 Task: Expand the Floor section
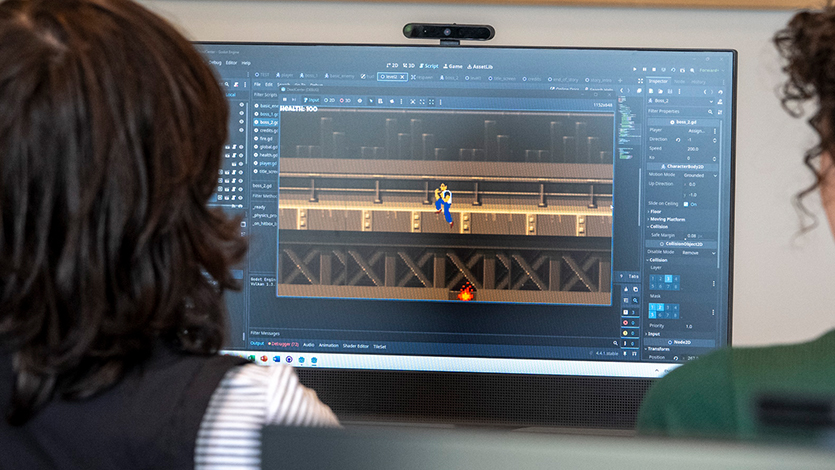pos(656,212)
